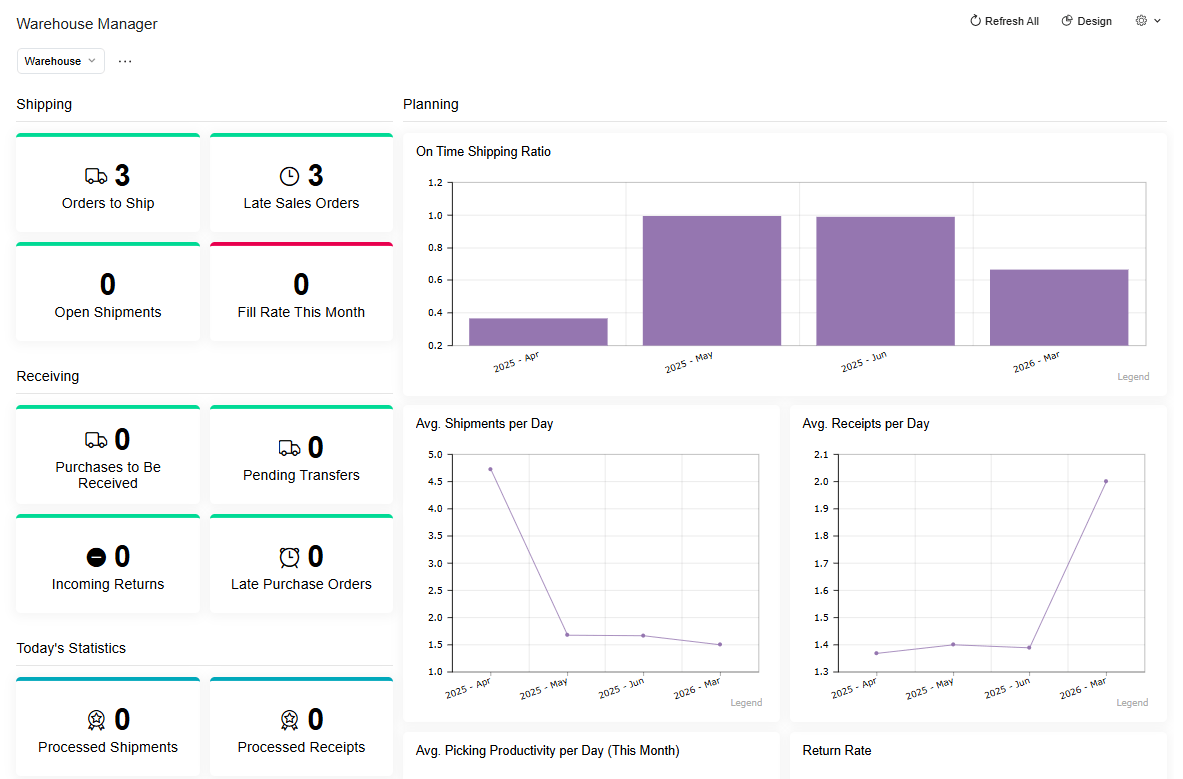Click the Refresh All circular arrow icon
The height and width of the screenshot is (779, 1183).
(x=976, y=21)
